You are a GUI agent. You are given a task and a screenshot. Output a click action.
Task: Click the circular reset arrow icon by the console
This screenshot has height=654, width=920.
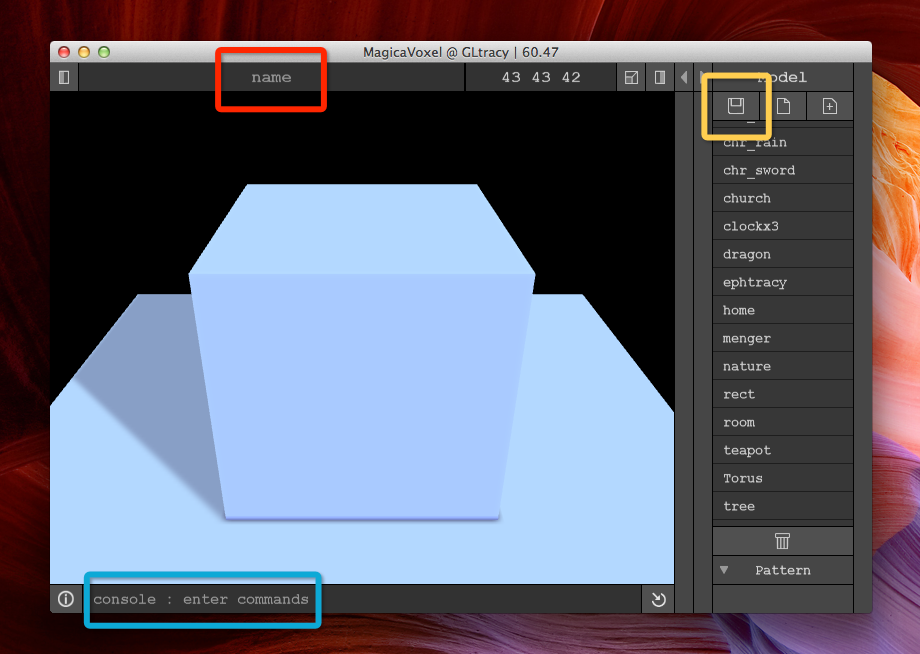click(x=658, y=599)
